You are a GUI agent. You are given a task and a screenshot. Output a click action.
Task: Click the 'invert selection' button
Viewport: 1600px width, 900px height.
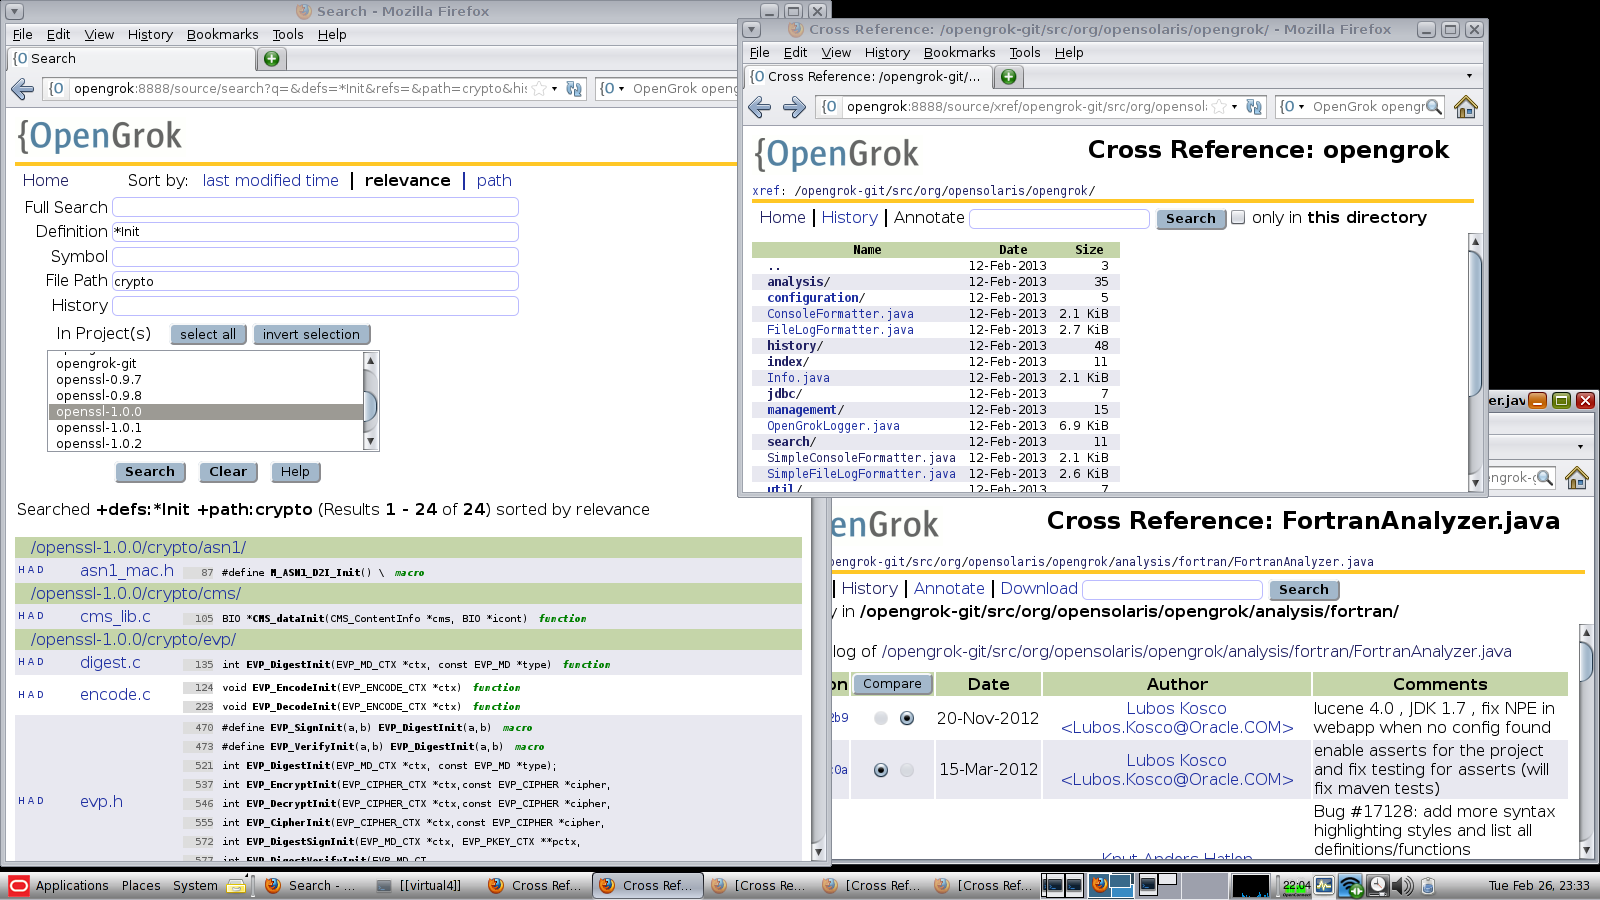coord(311,334)
